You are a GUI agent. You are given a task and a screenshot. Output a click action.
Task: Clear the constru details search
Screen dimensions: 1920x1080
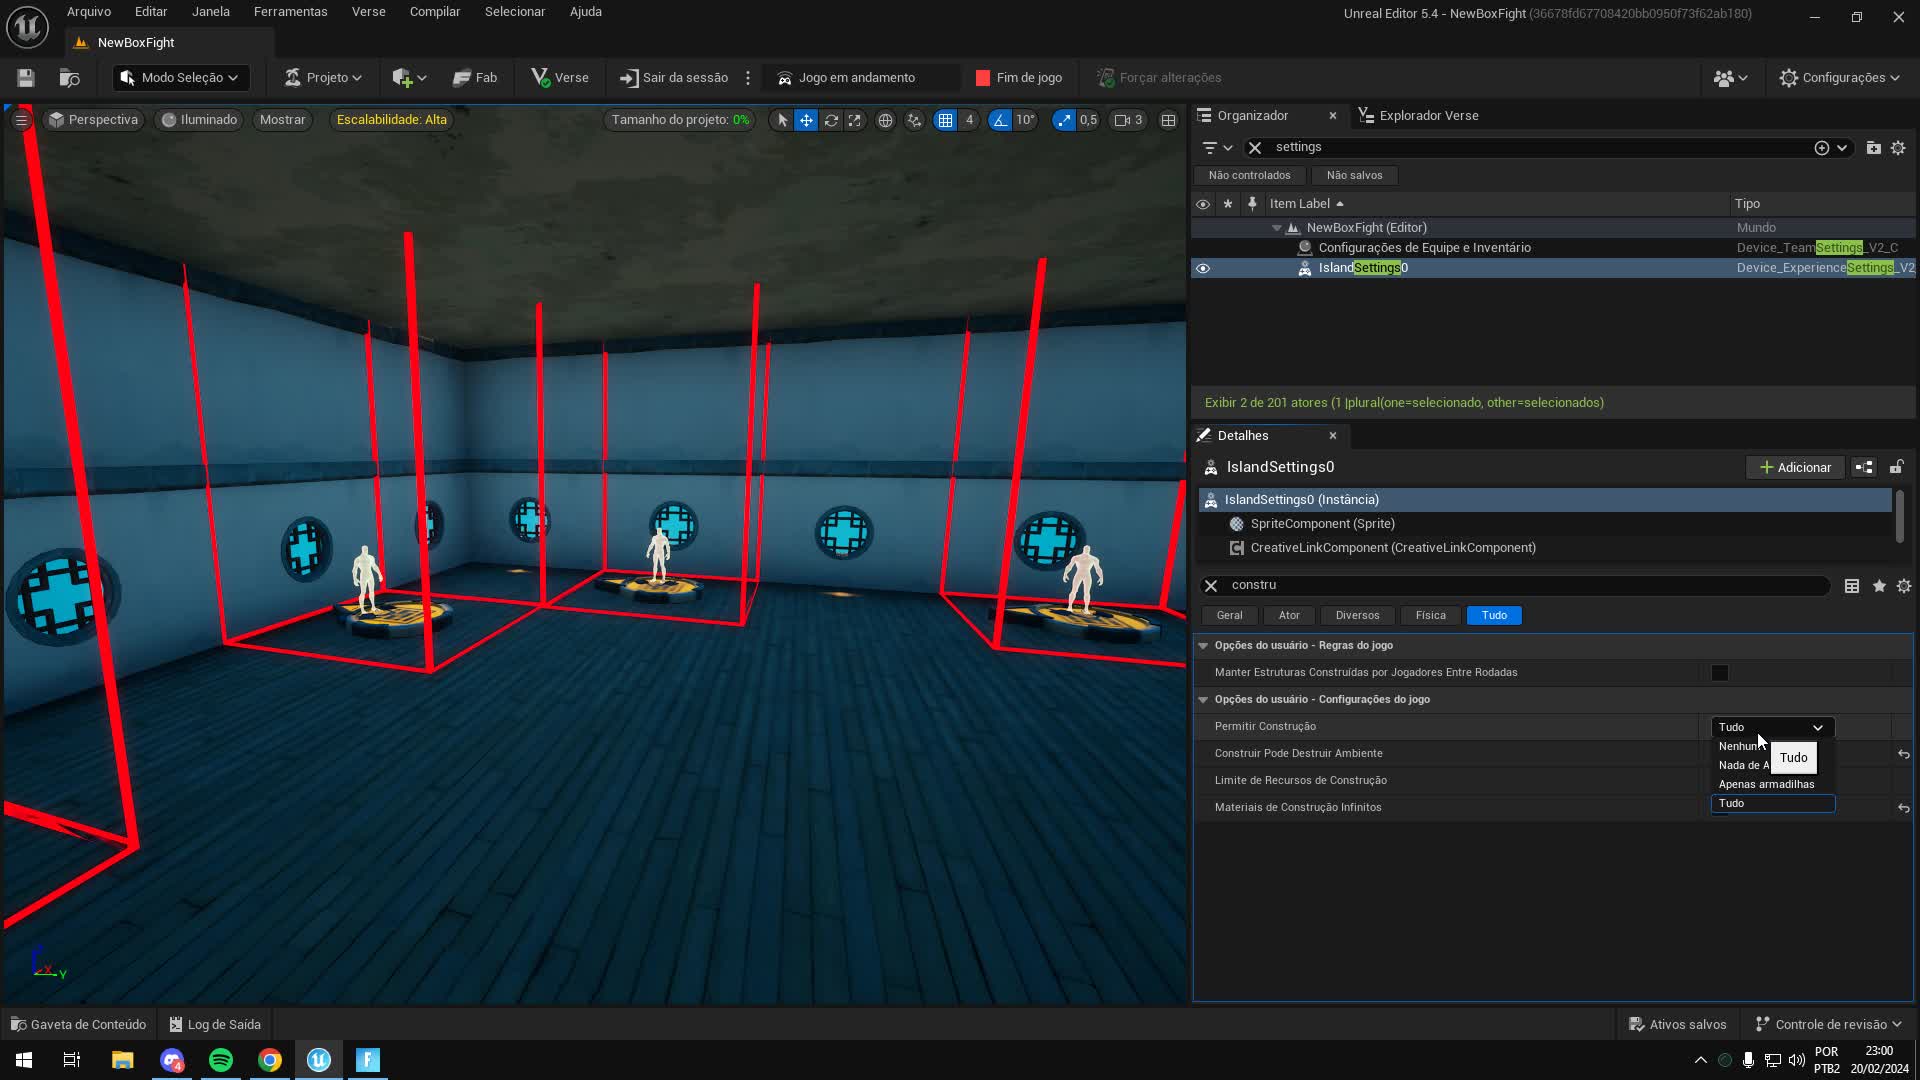(x=1211, y=586)
